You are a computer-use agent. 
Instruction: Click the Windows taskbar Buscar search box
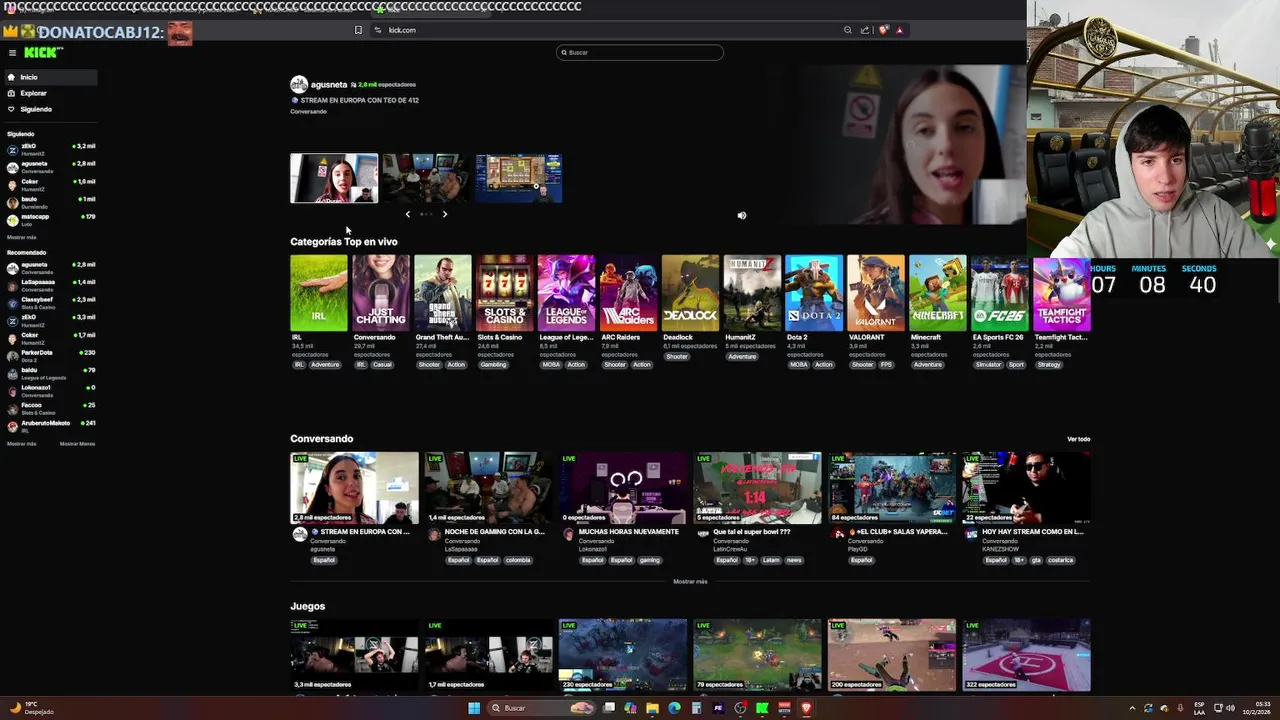click(542, 708)
